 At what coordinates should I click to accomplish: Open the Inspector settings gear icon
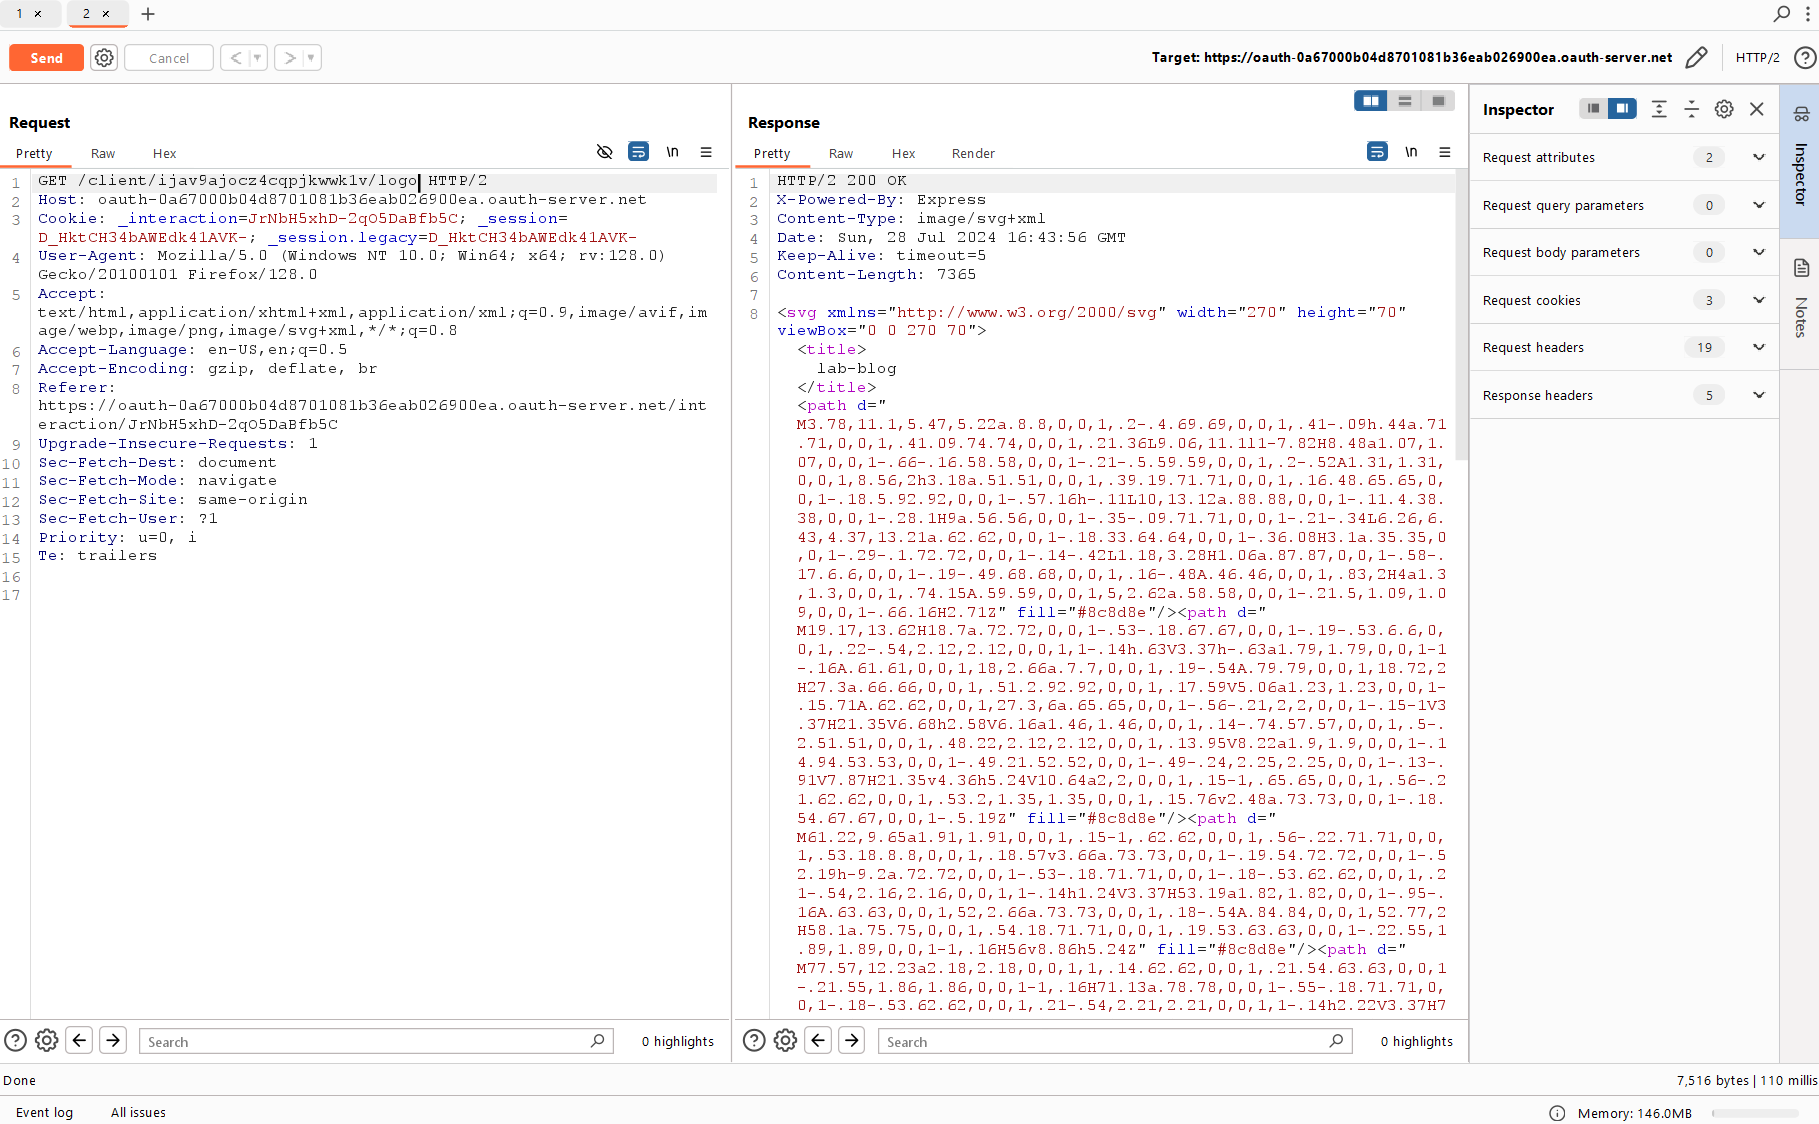click(1724, 109)
